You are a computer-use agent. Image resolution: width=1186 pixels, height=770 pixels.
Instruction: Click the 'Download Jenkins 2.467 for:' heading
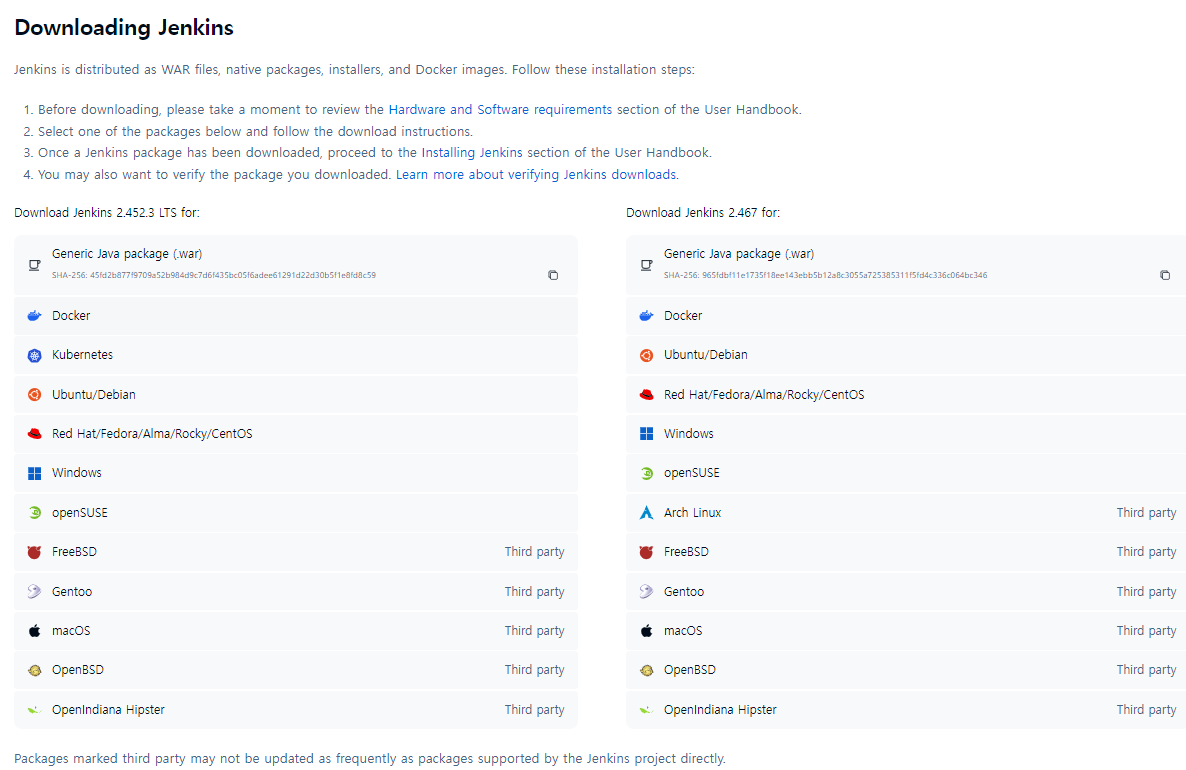coord(703,213)
